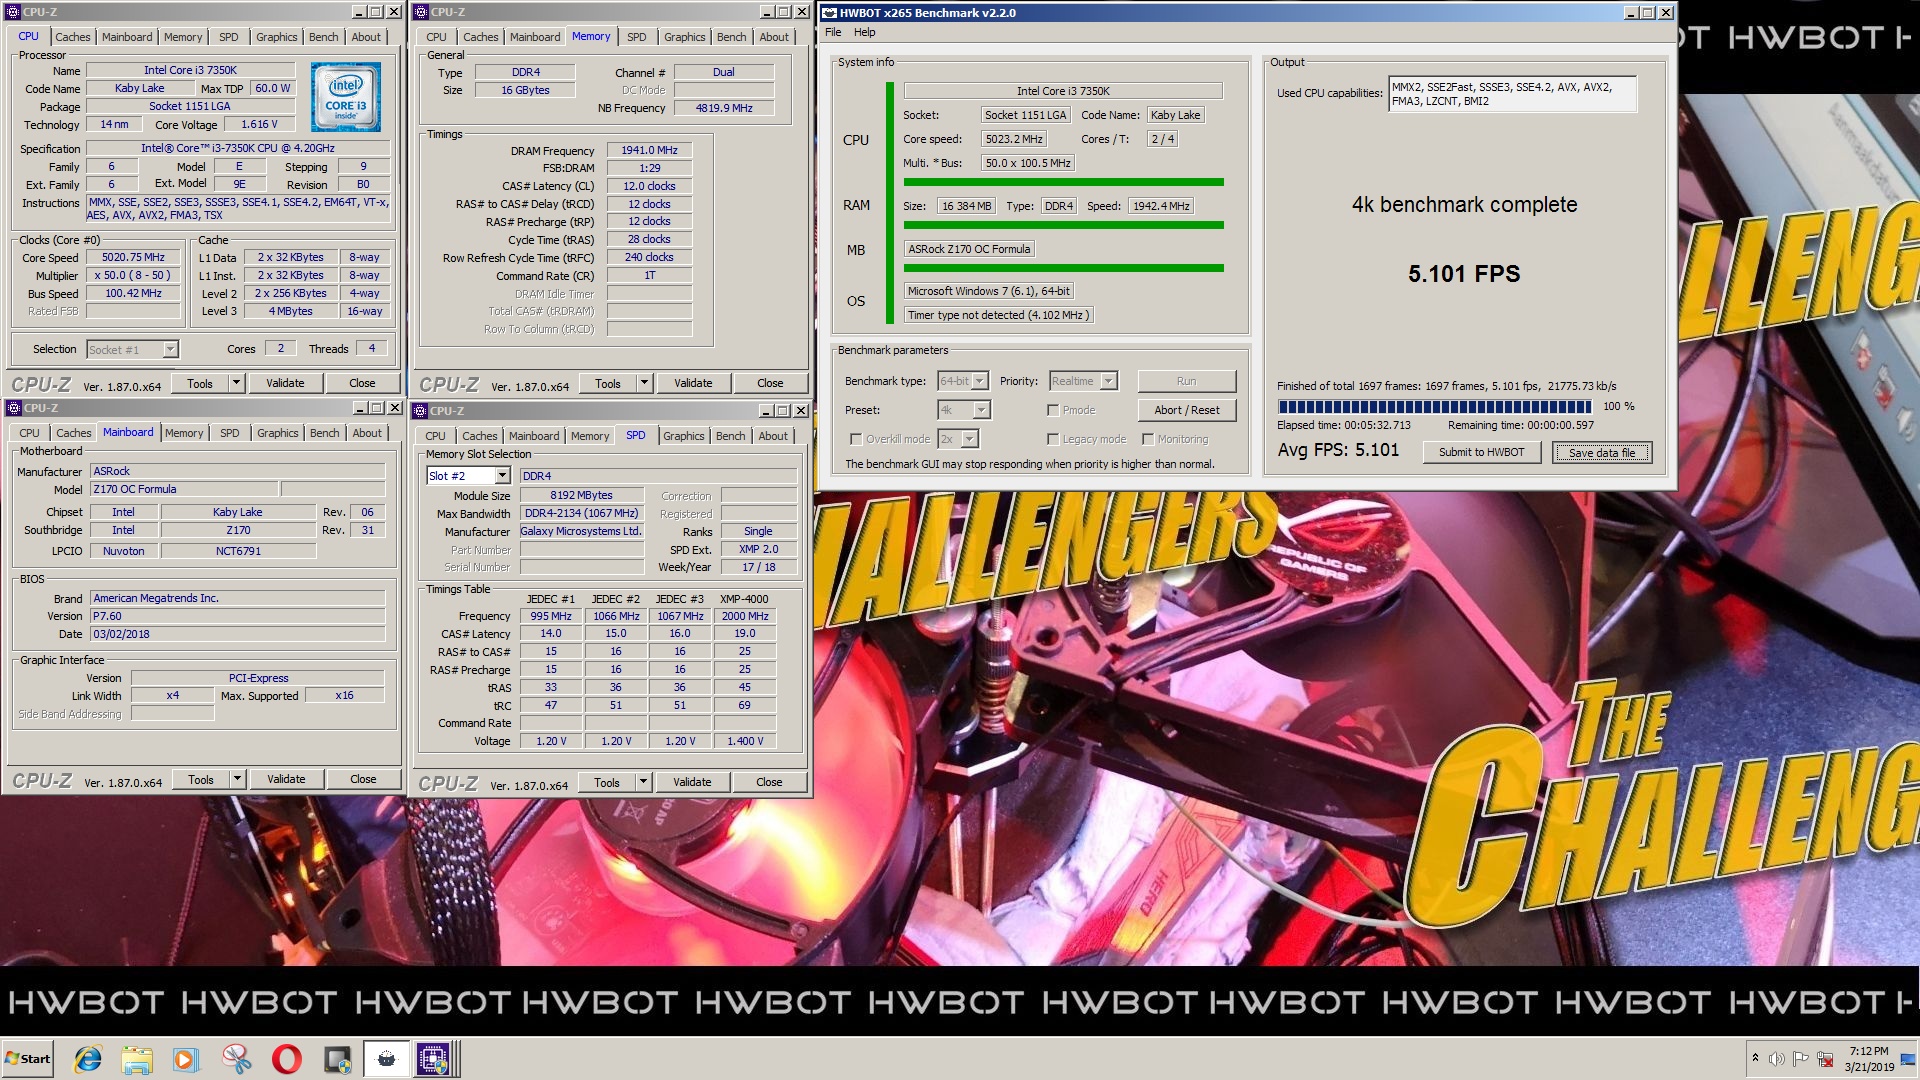Show hidden system tray icons

[1755, 1058]
